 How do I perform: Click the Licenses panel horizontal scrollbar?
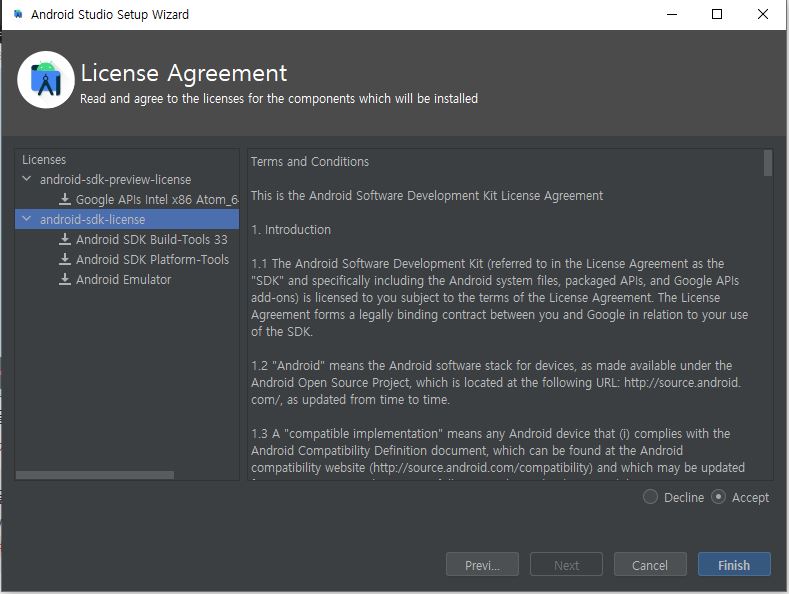95,475
